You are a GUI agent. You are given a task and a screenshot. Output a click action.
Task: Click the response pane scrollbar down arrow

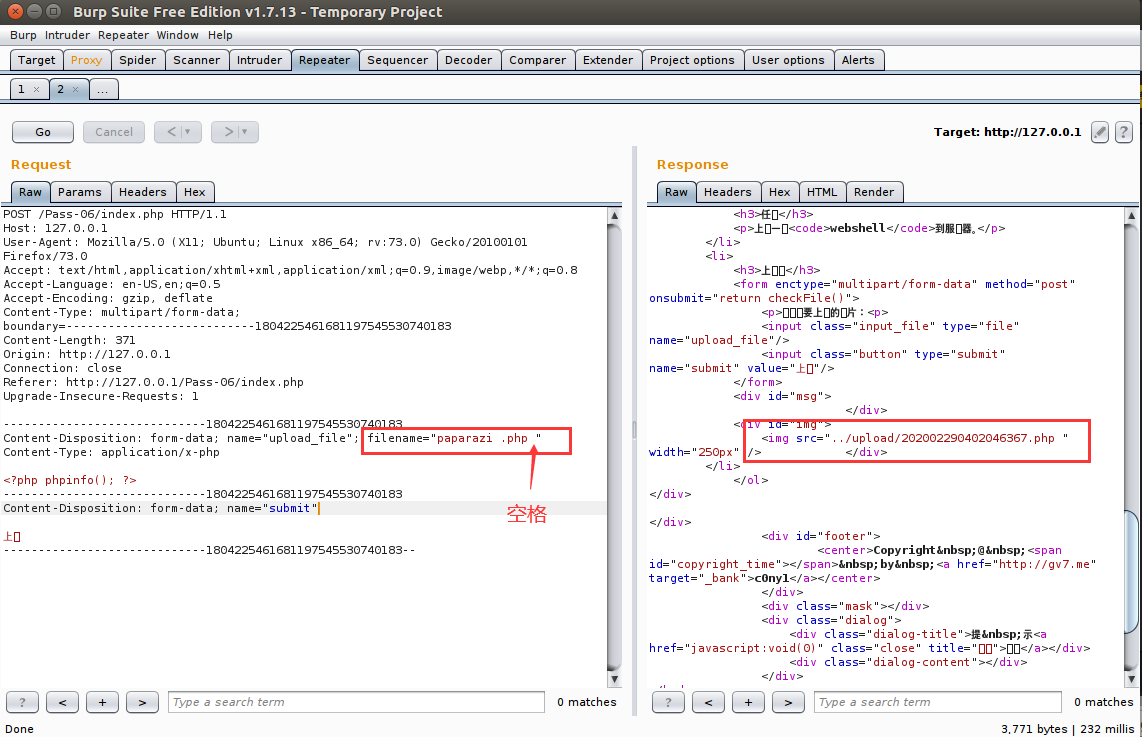point(1131,679)
